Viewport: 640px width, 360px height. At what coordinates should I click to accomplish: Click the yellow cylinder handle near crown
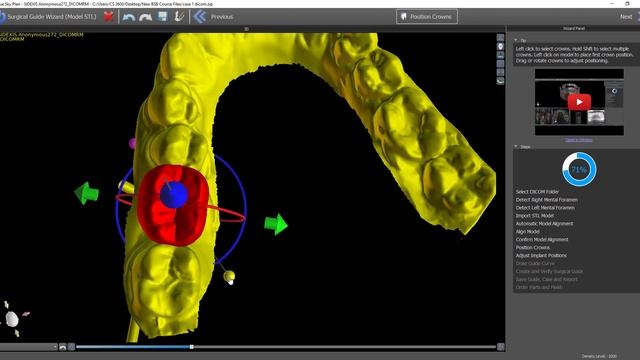point(126,187)
